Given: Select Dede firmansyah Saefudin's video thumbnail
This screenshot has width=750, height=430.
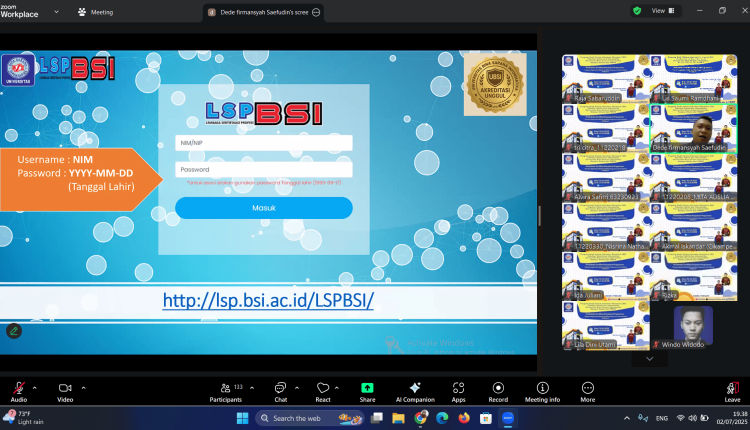Looking at the screenshot, I should [x=693, y=128].
